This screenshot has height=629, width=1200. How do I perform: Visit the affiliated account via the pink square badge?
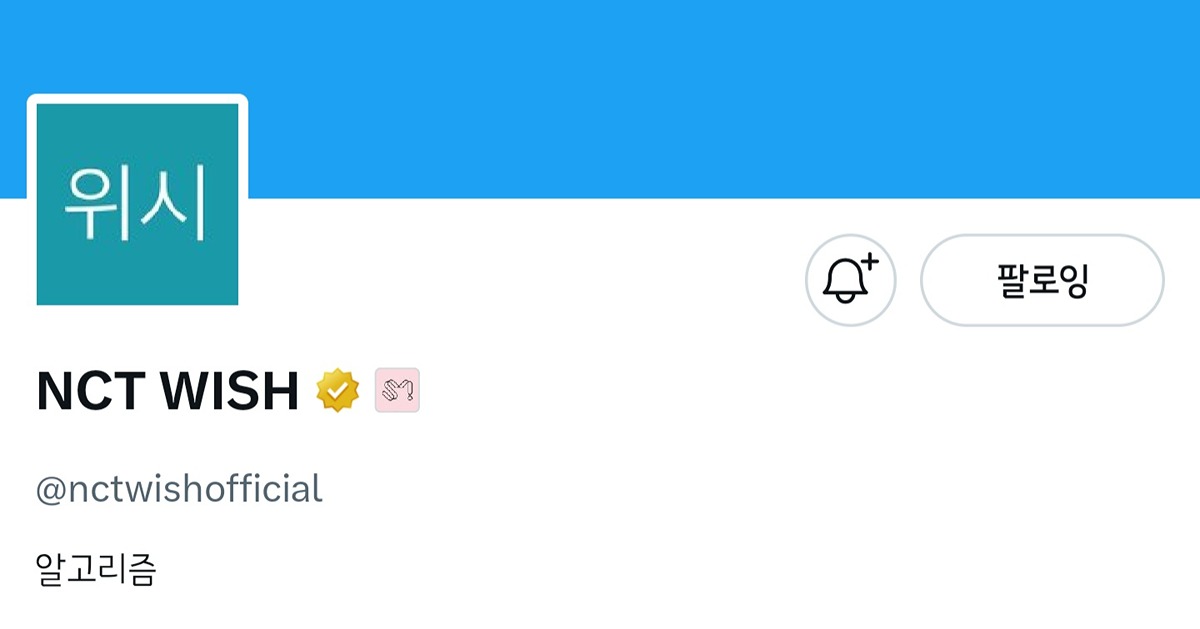(397, 390)
